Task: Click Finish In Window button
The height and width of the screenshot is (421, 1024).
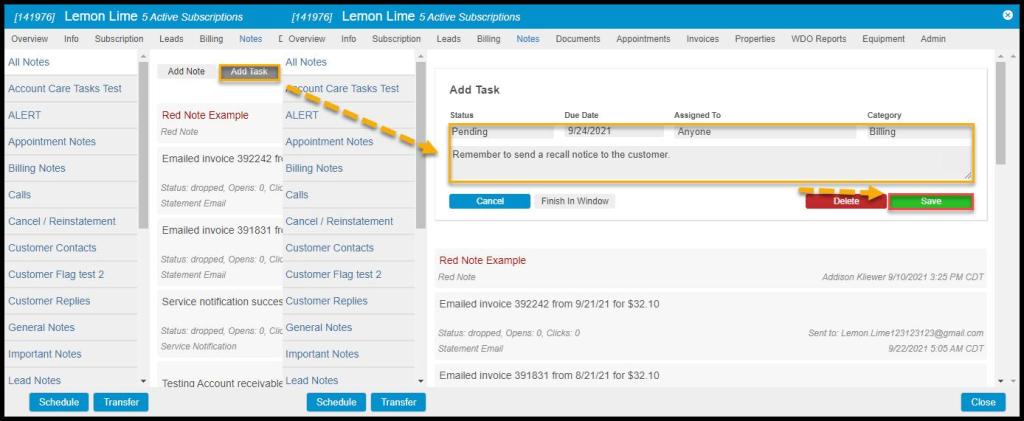Action: (574, 201)
